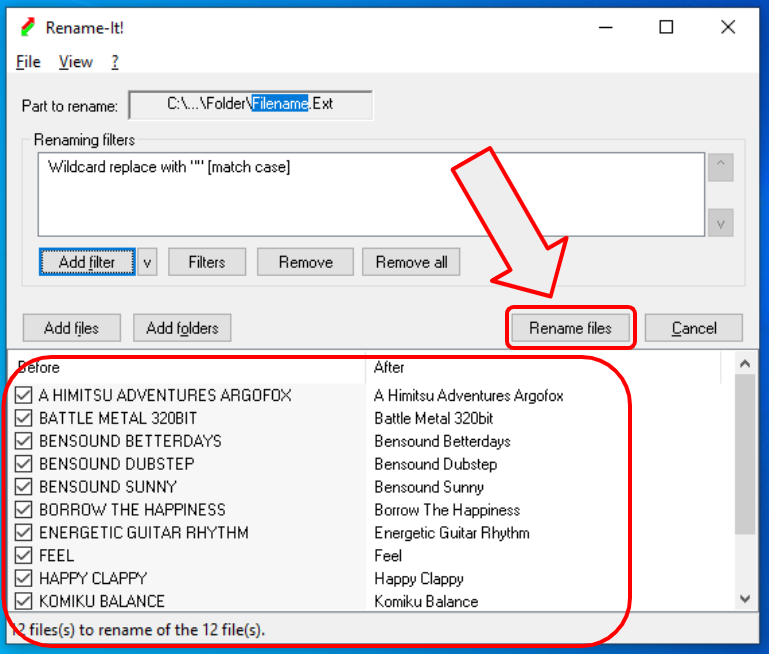Screen dimensions: 769x654
Task: Minimize the Rename-It! window
Action: pos(606,27)
